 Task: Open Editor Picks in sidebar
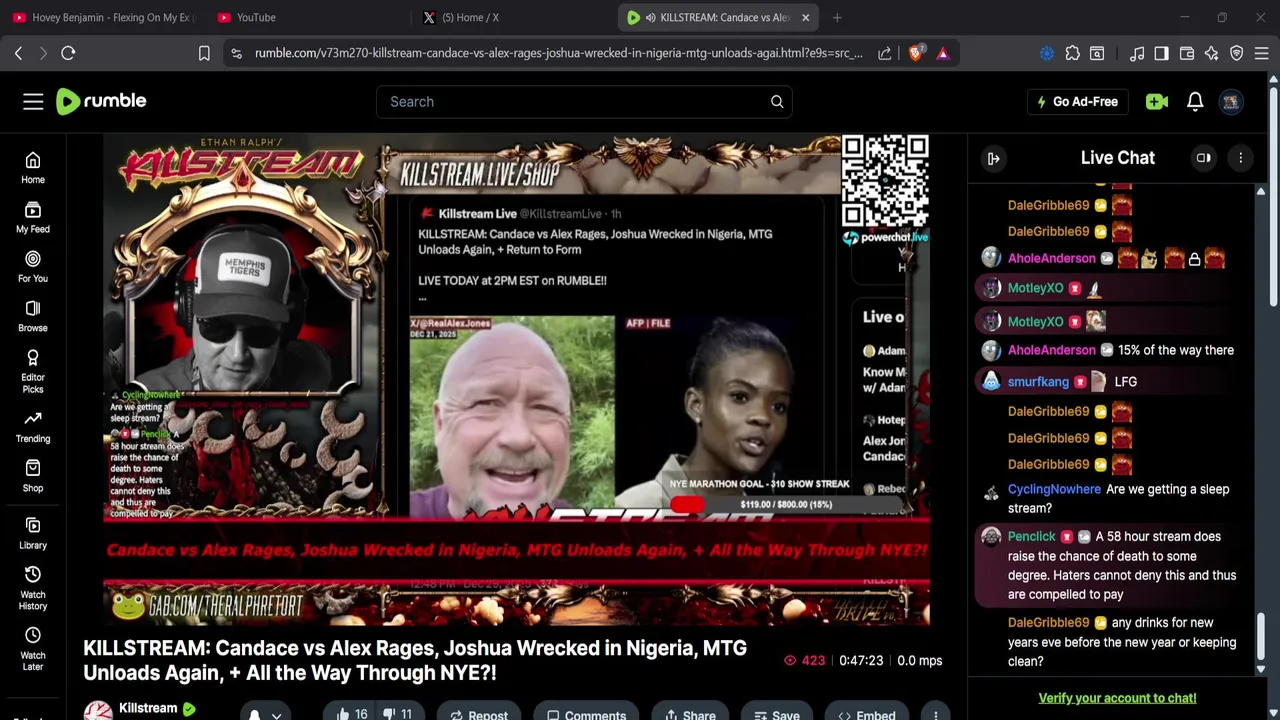point(33,371)
